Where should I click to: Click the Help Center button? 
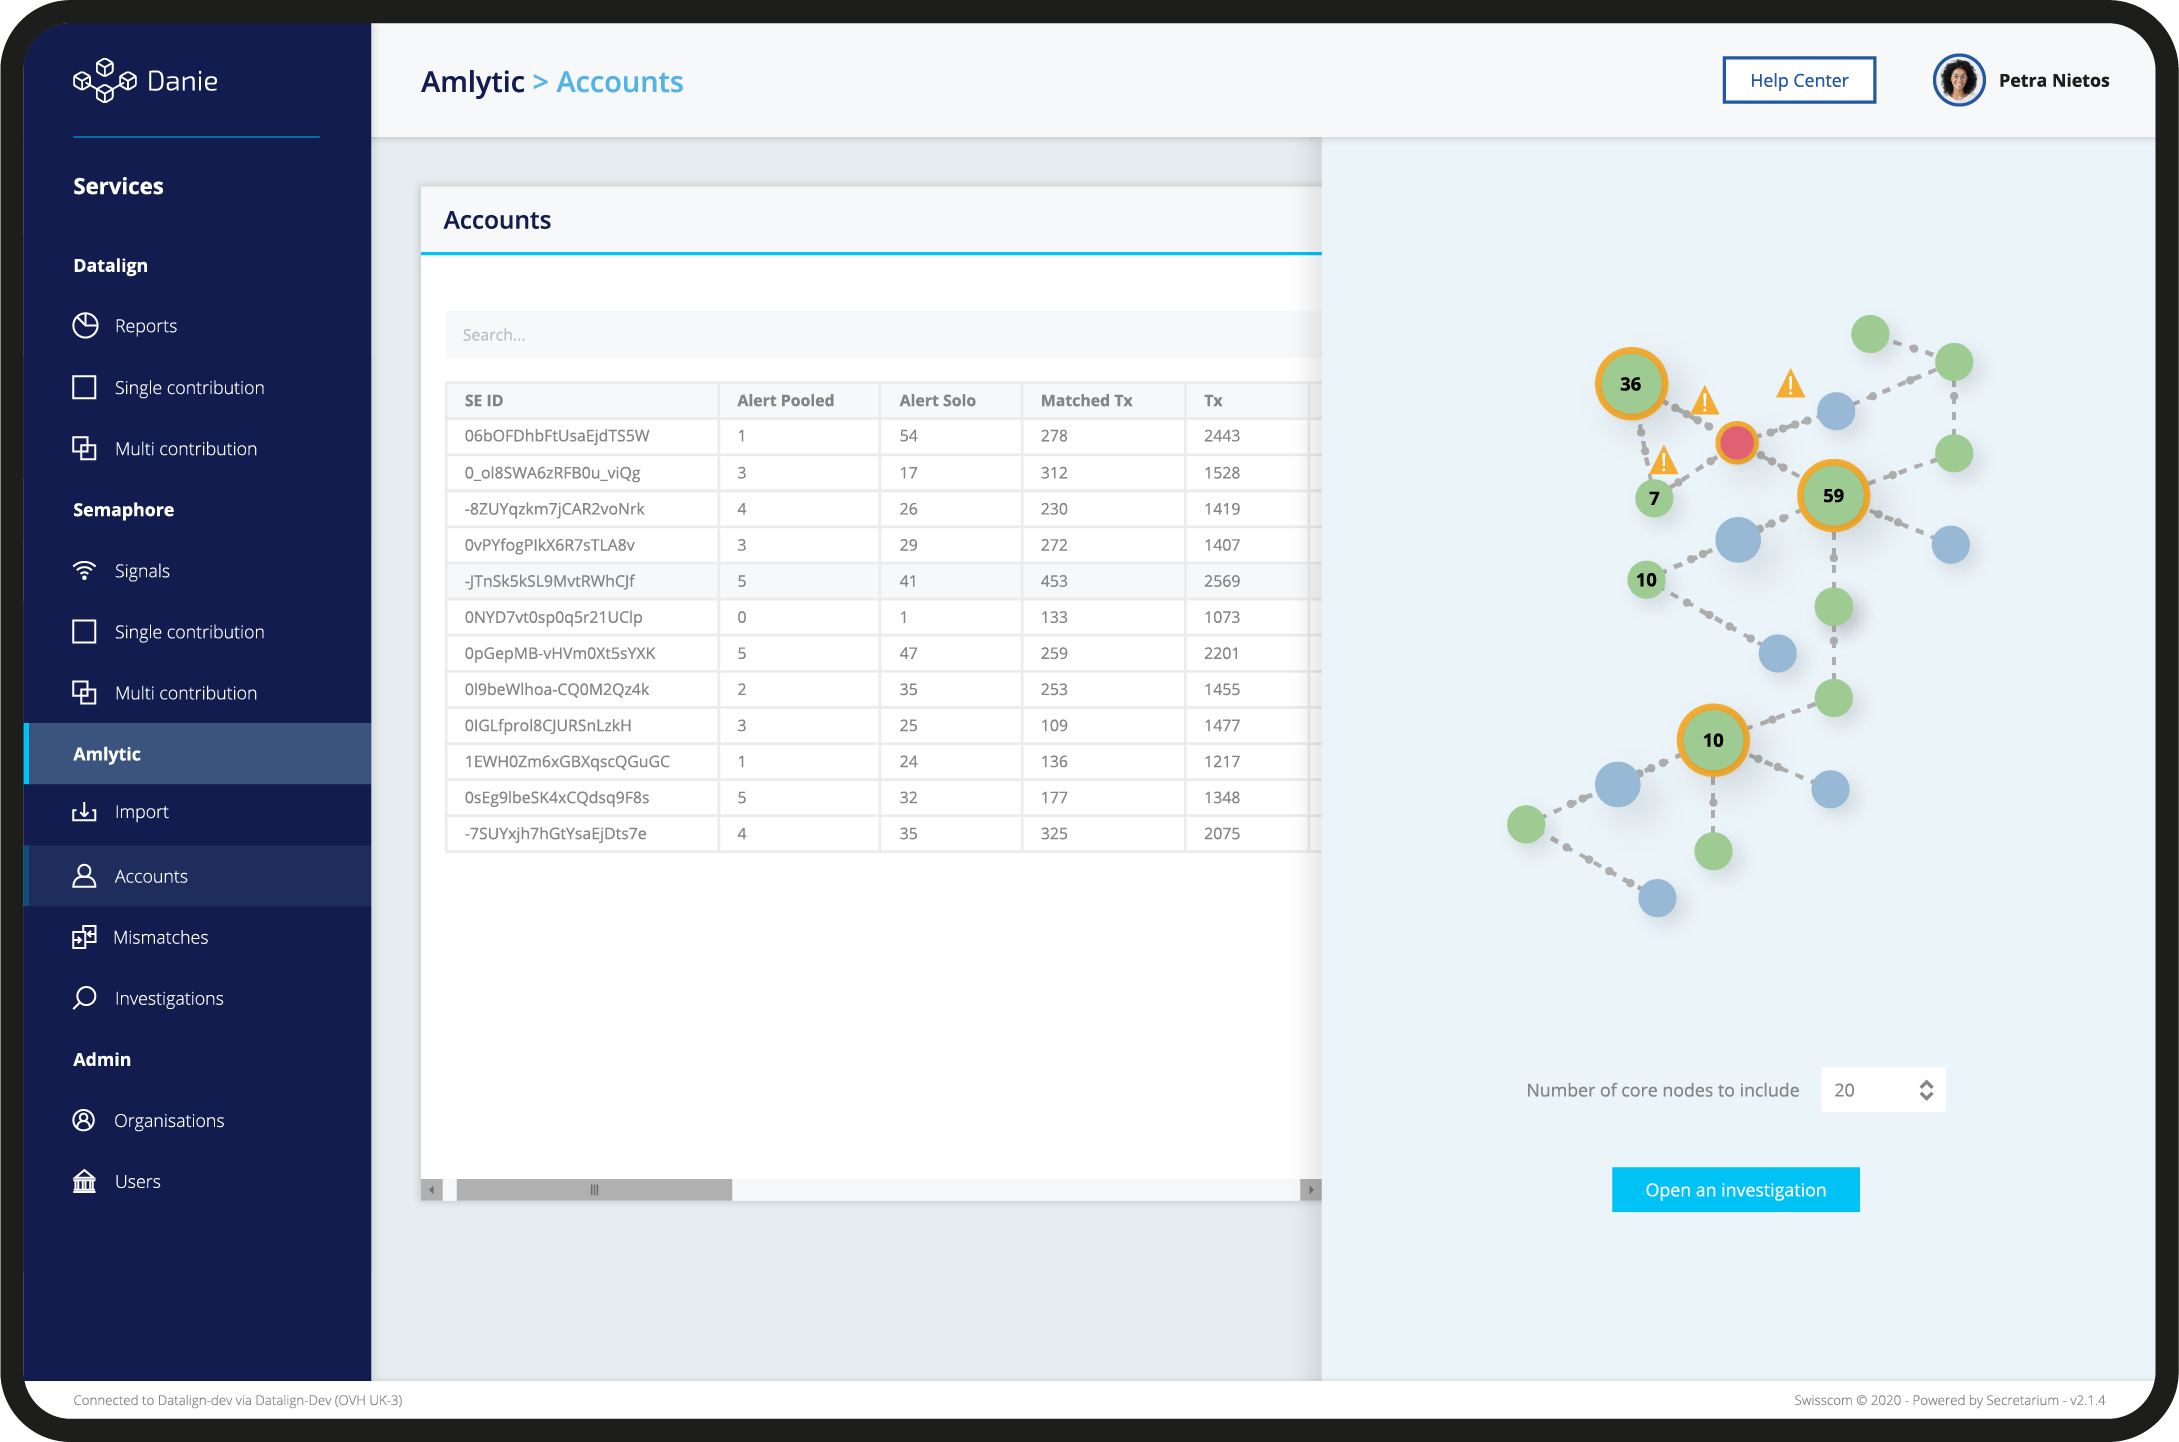1798,81
